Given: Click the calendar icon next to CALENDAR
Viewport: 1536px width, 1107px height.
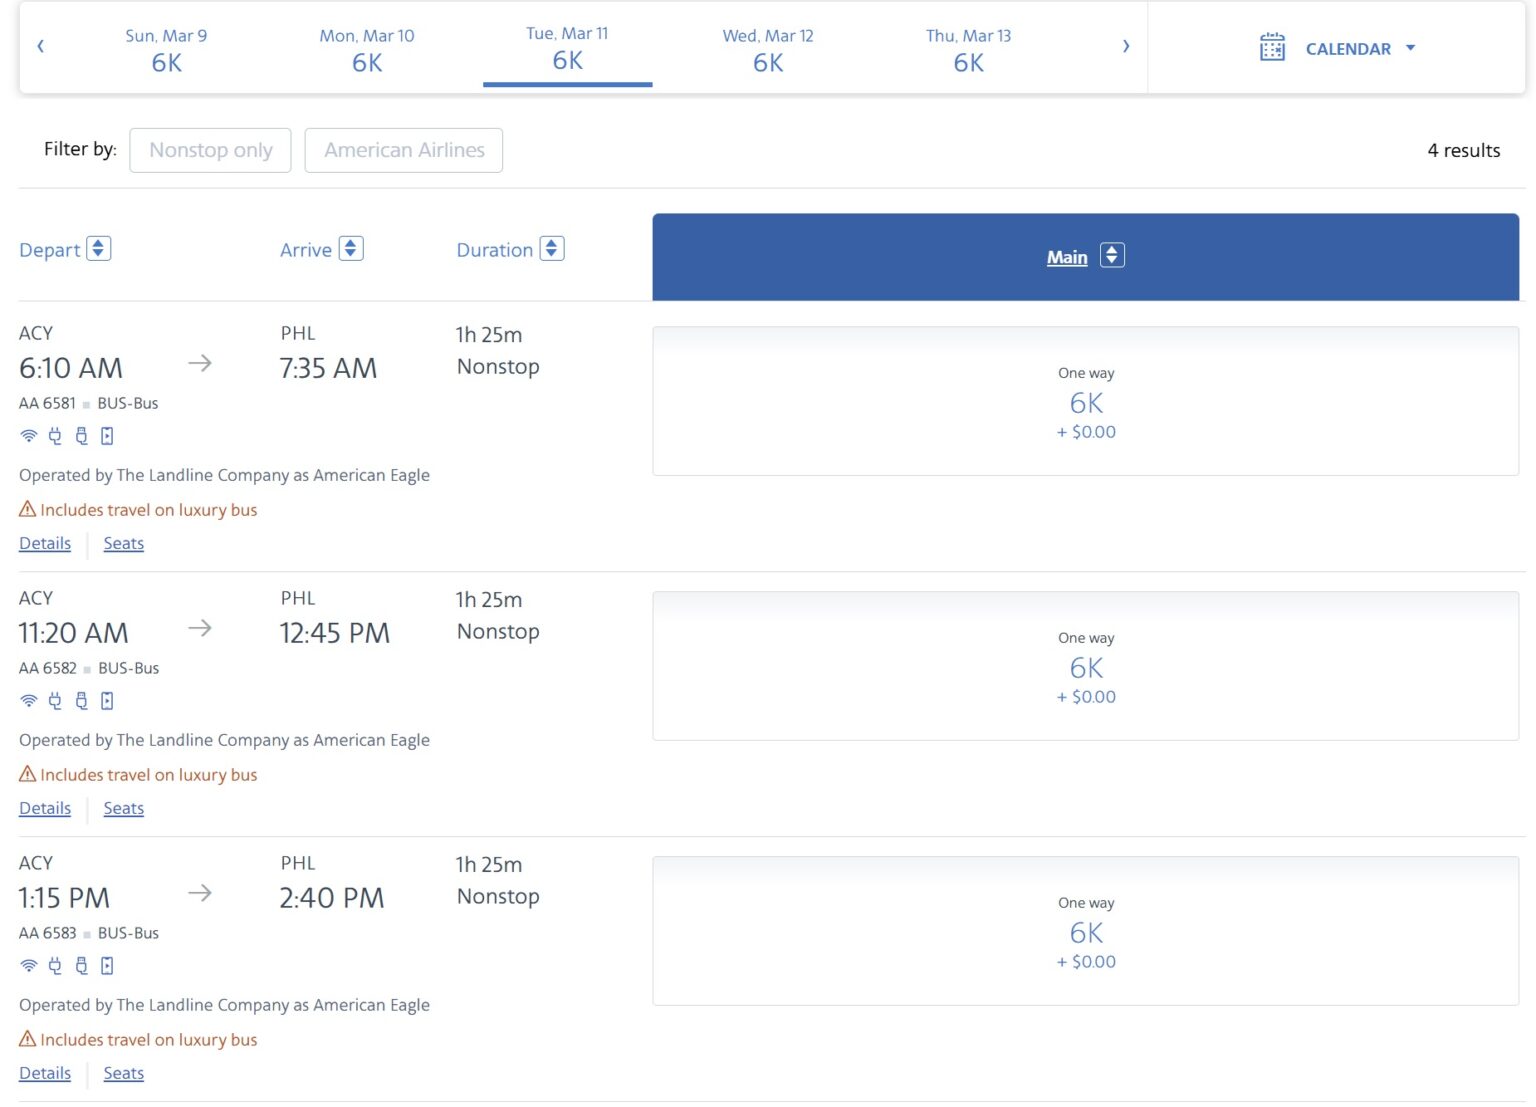Looking at the screenshot, I should point(1271,46).
